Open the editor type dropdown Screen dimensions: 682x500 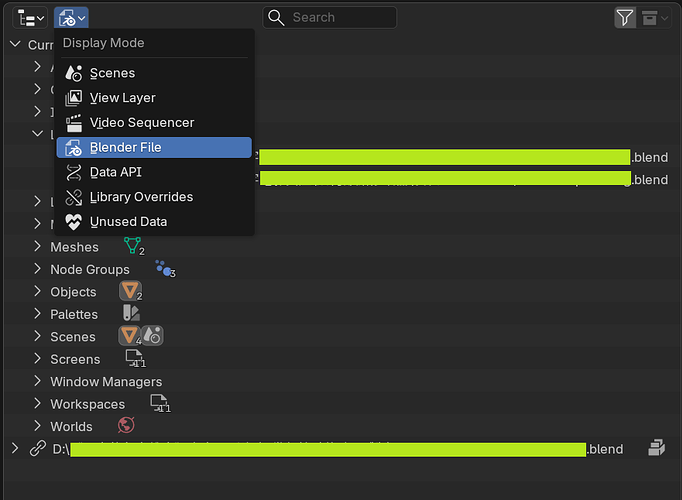(x=30, y=18)
